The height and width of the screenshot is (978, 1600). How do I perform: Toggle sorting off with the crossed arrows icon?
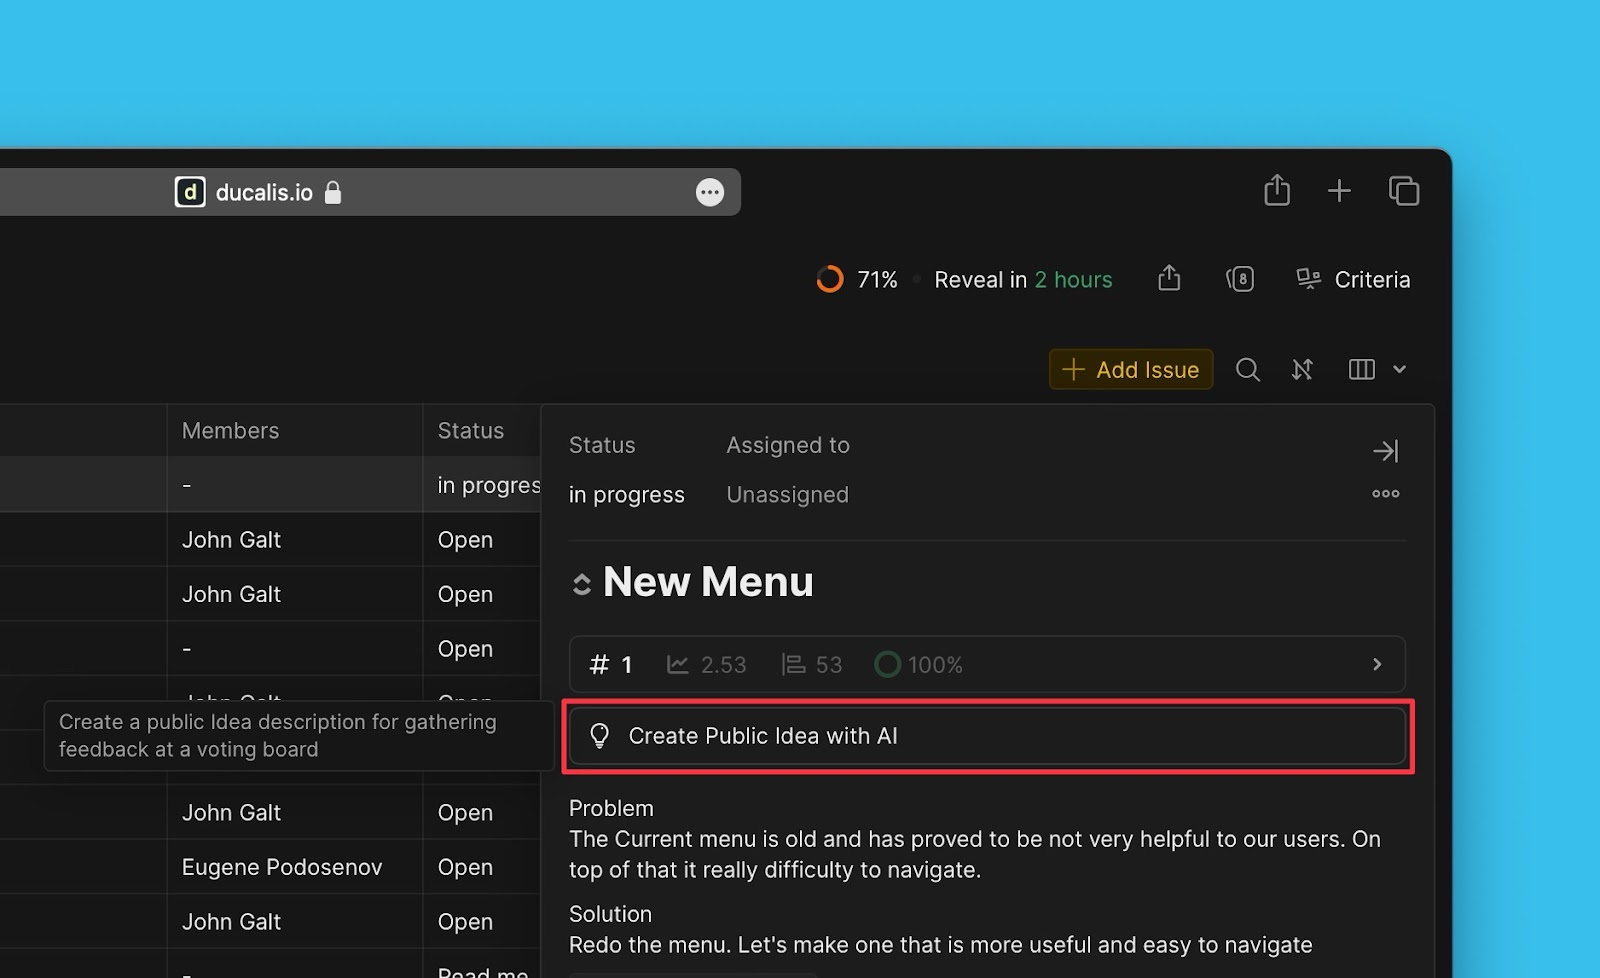pos(1302,369)
